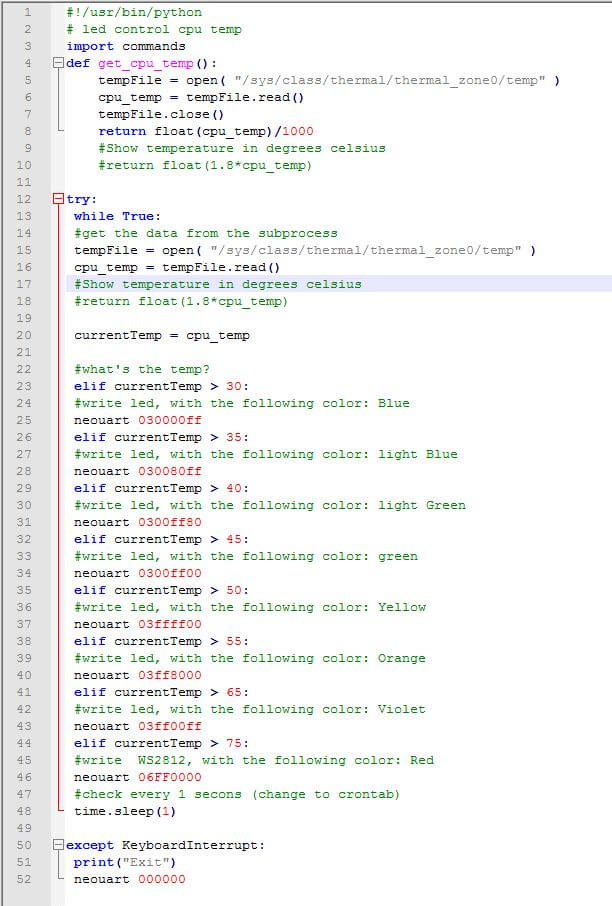This screenshot has height=906, width=612.
Task: Click 'elif currentTemp > 65:' line
Action: pyautogui.click(x=161, y=692)
